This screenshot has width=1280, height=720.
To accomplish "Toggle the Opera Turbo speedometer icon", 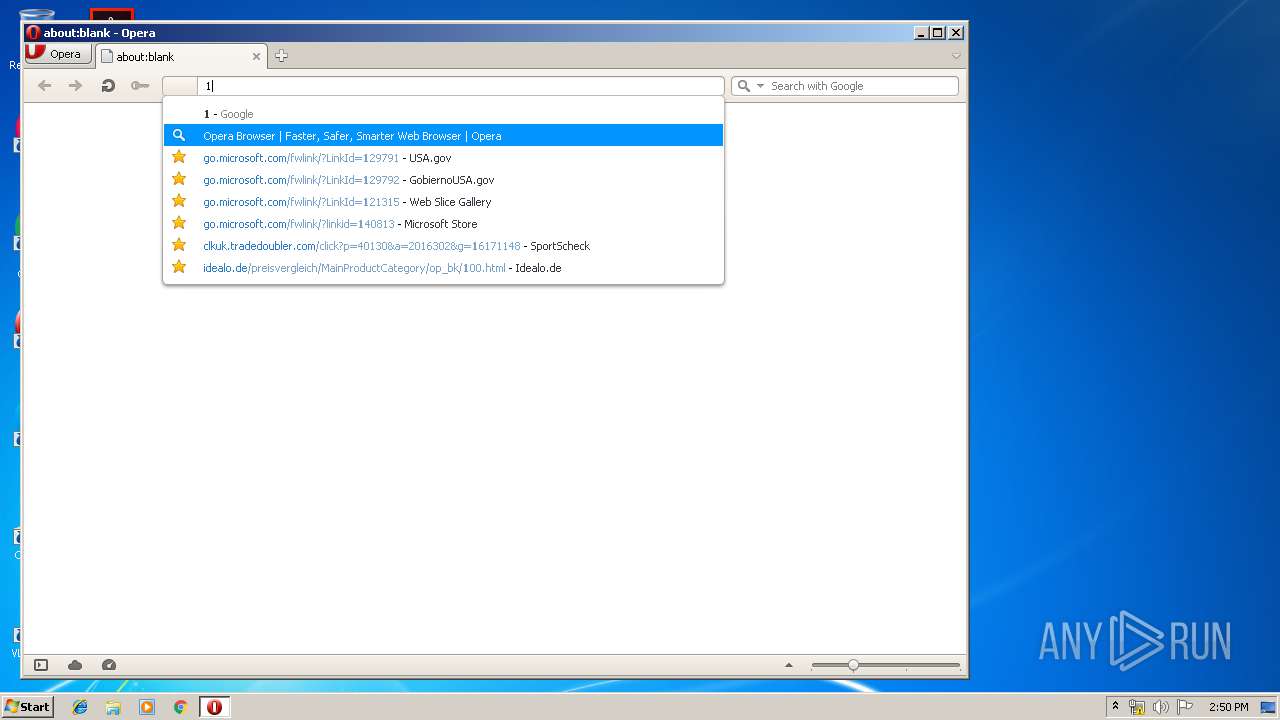I will click(109, 665).
